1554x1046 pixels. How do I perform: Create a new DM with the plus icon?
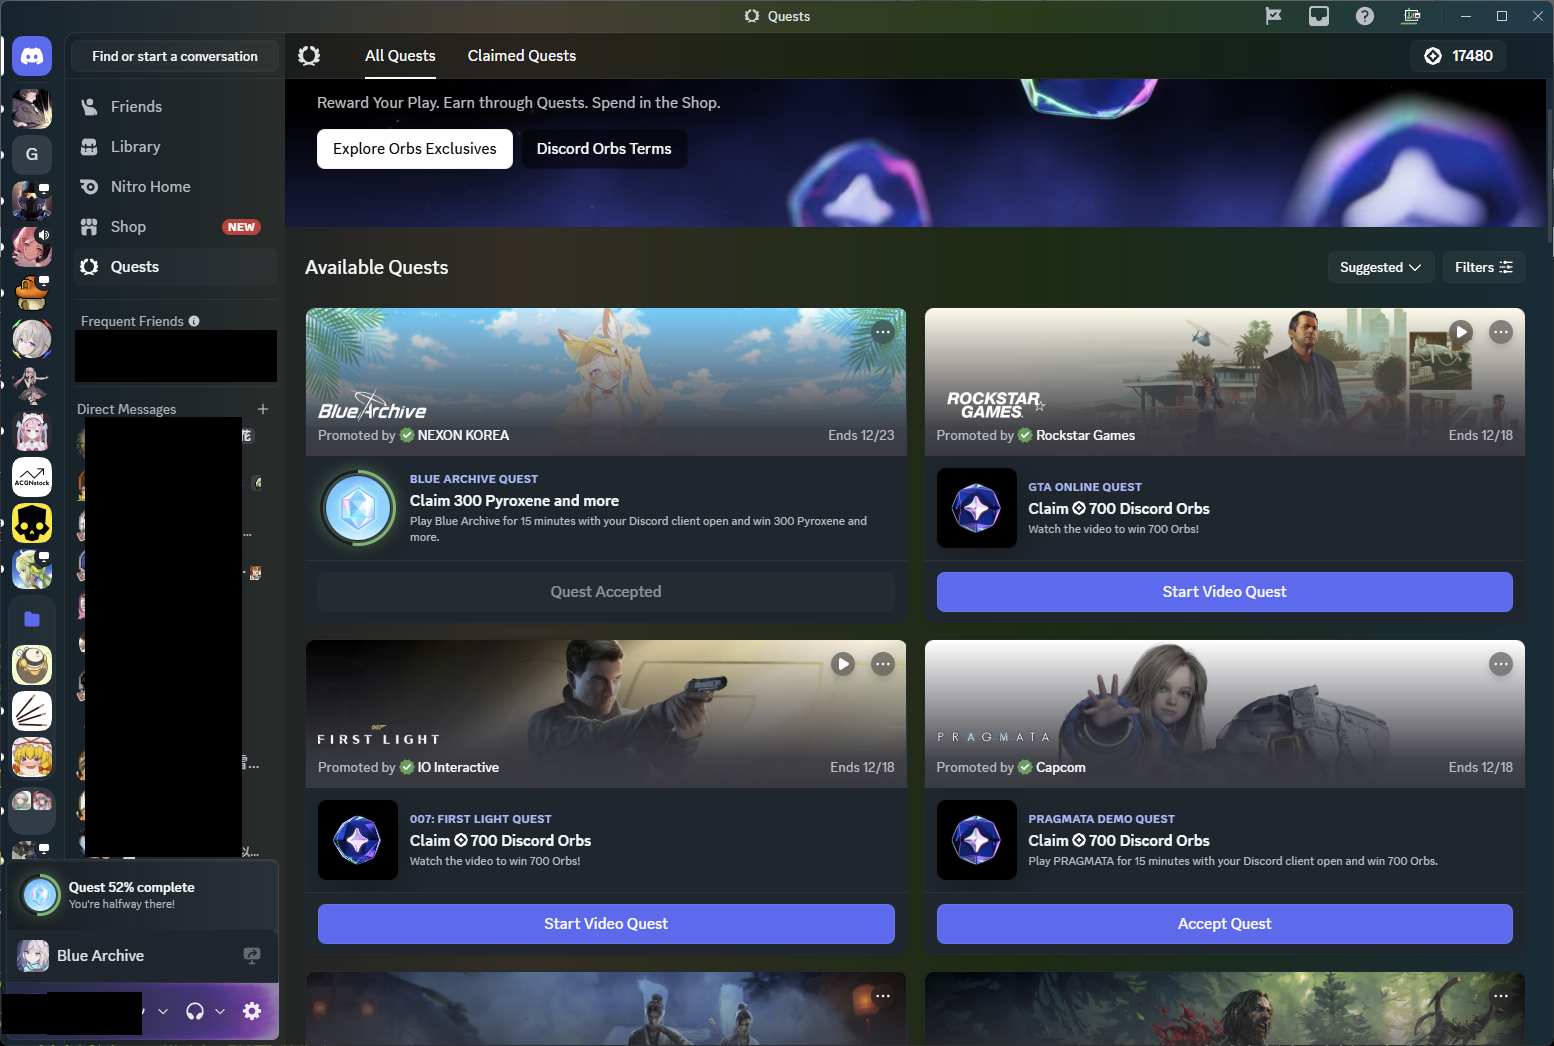(263, 409)
